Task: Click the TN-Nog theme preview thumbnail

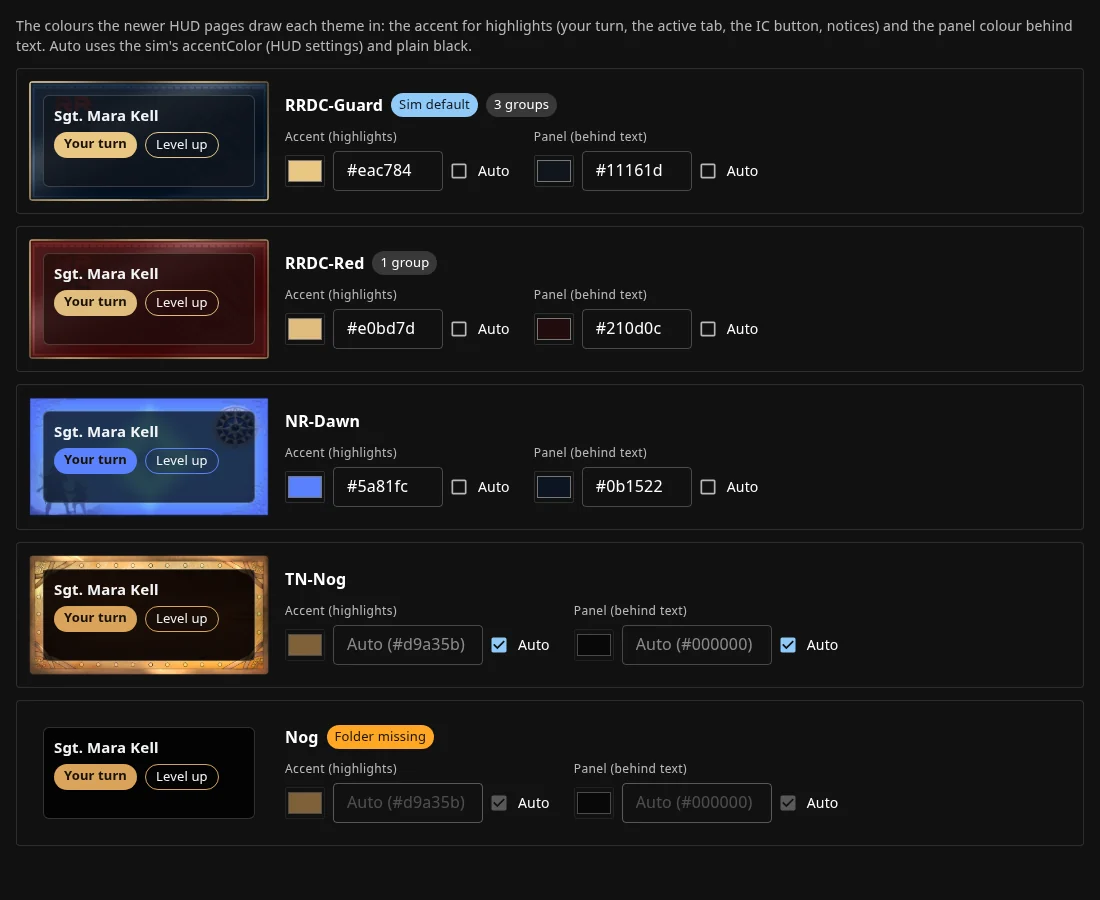Action: (149, 615)
